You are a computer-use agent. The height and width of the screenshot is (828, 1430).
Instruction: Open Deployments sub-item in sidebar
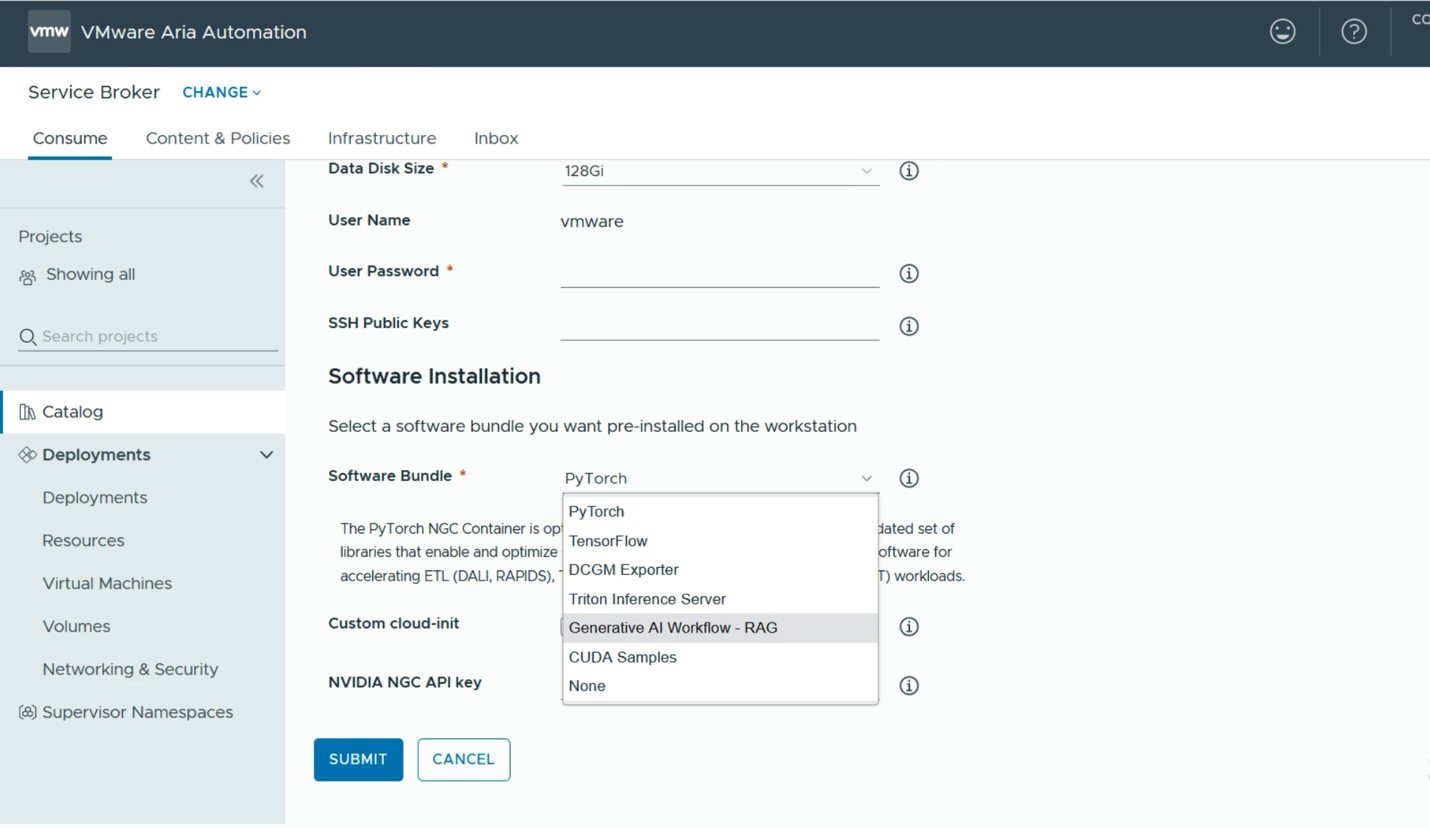[x=95, y=498]
